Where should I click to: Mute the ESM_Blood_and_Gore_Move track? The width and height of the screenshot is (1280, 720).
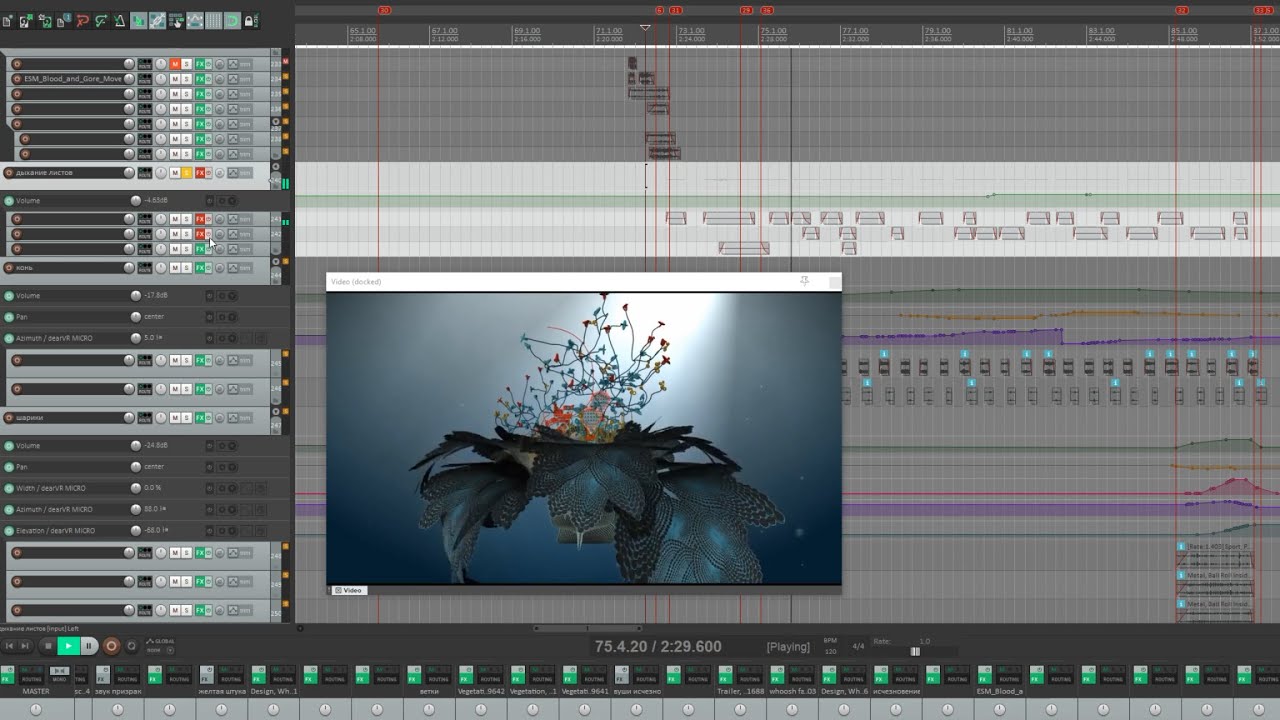[175, 79]
